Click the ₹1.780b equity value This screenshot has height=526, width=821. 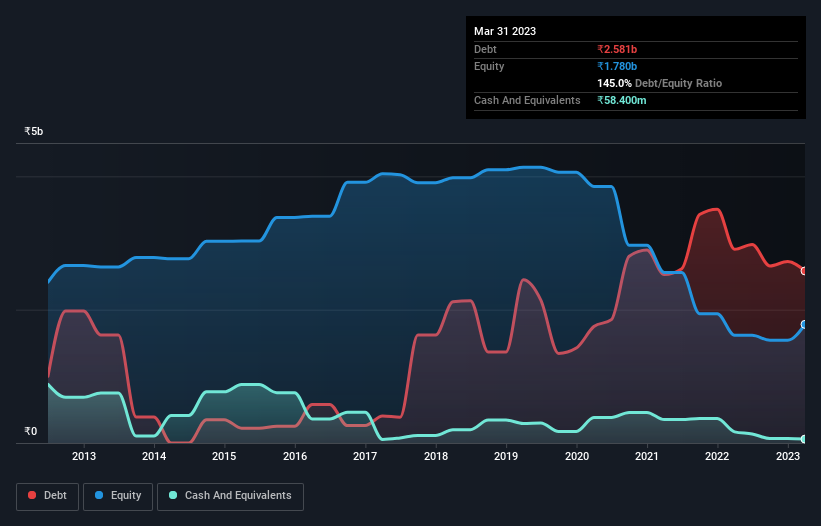pyautogui.click(x=617, y=66)
